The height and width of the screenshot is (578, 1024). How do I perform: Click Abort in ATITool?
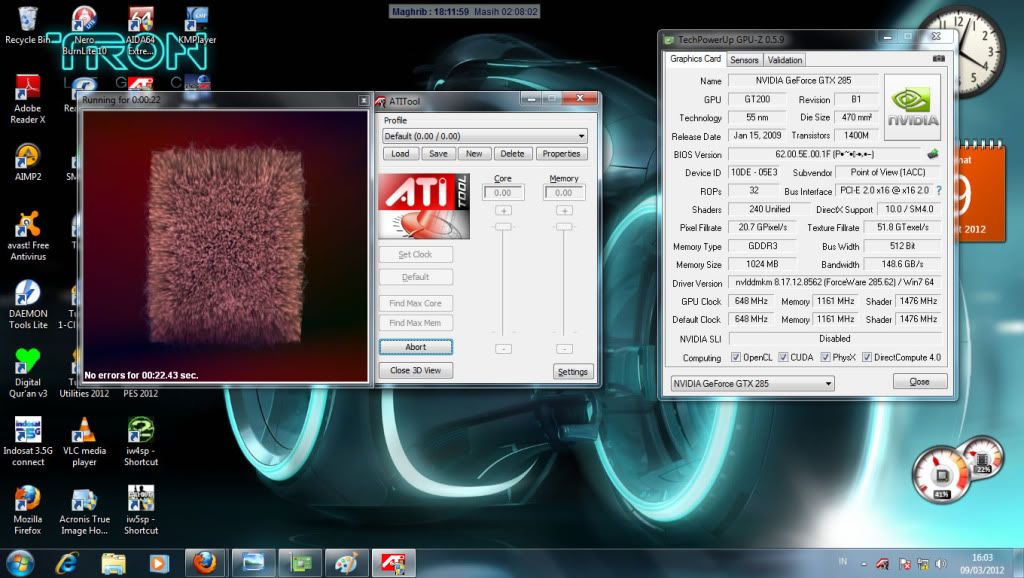(x=415, y=347)
